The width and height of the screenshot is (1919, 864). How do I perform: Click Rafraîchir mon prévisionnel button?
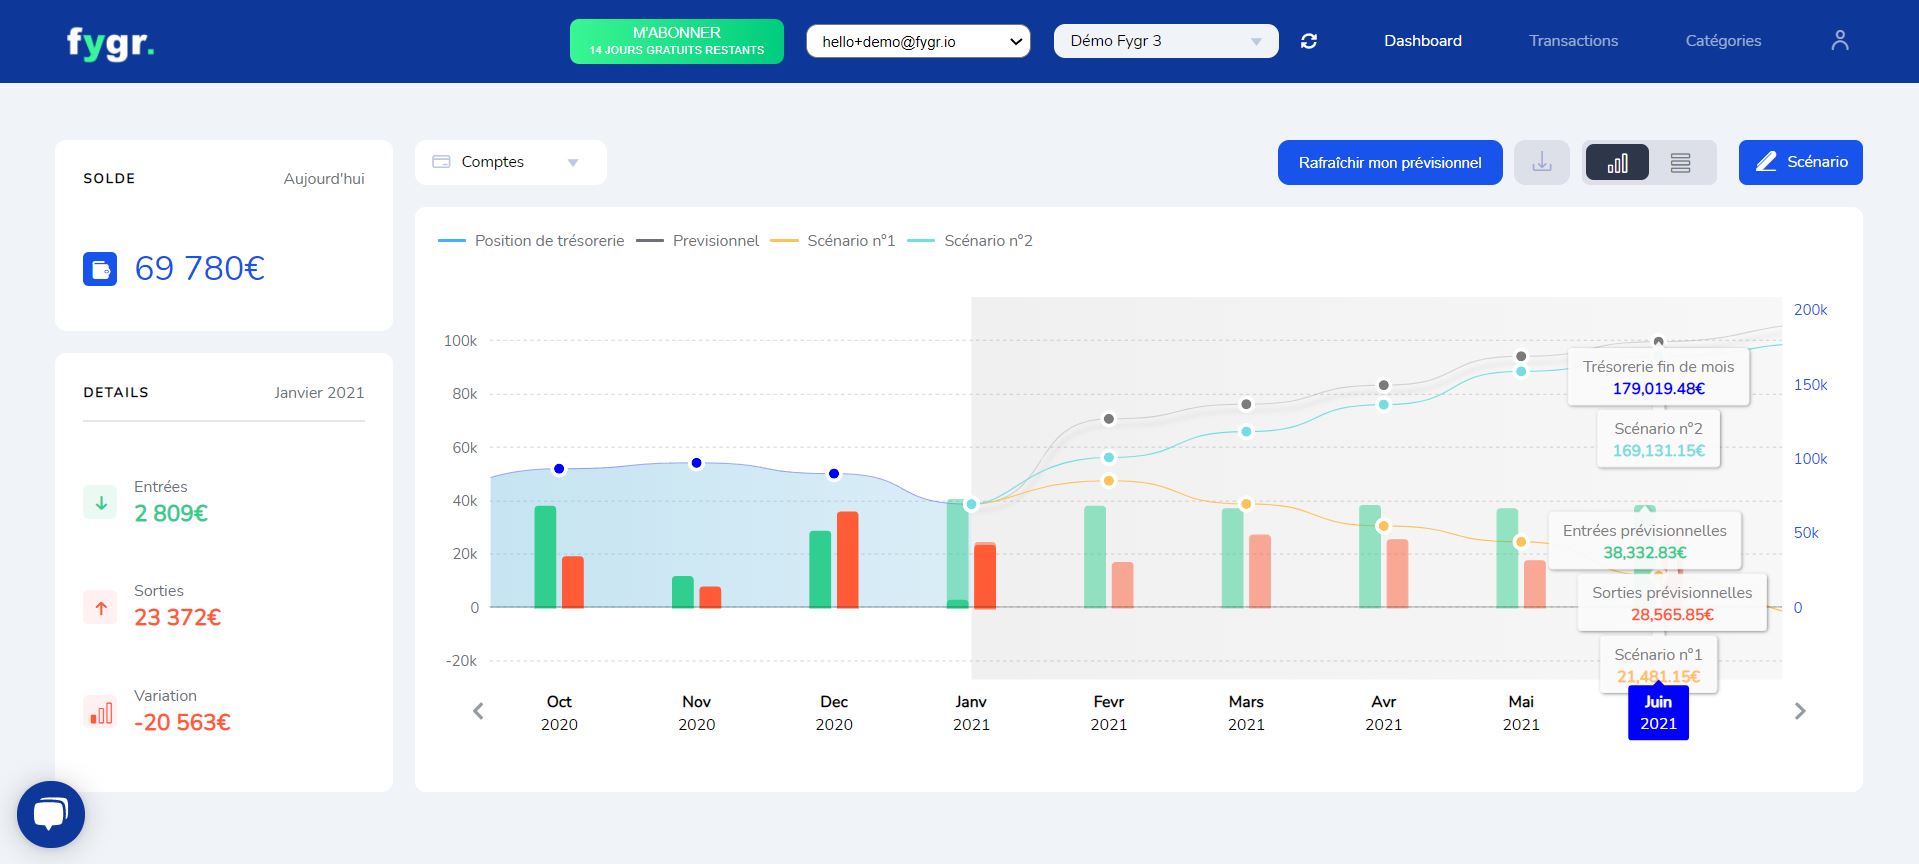point(1390,162)
